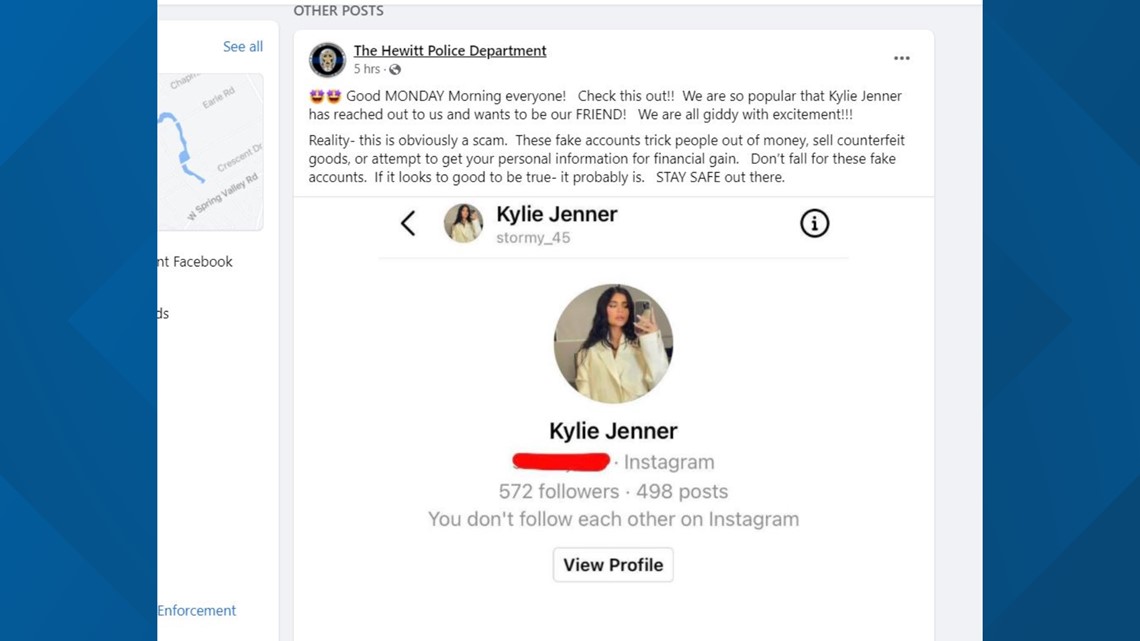Viewport: 1140px width, 641px height.
Task: Click the globe public-visibility icon
Action: [395, 70]
